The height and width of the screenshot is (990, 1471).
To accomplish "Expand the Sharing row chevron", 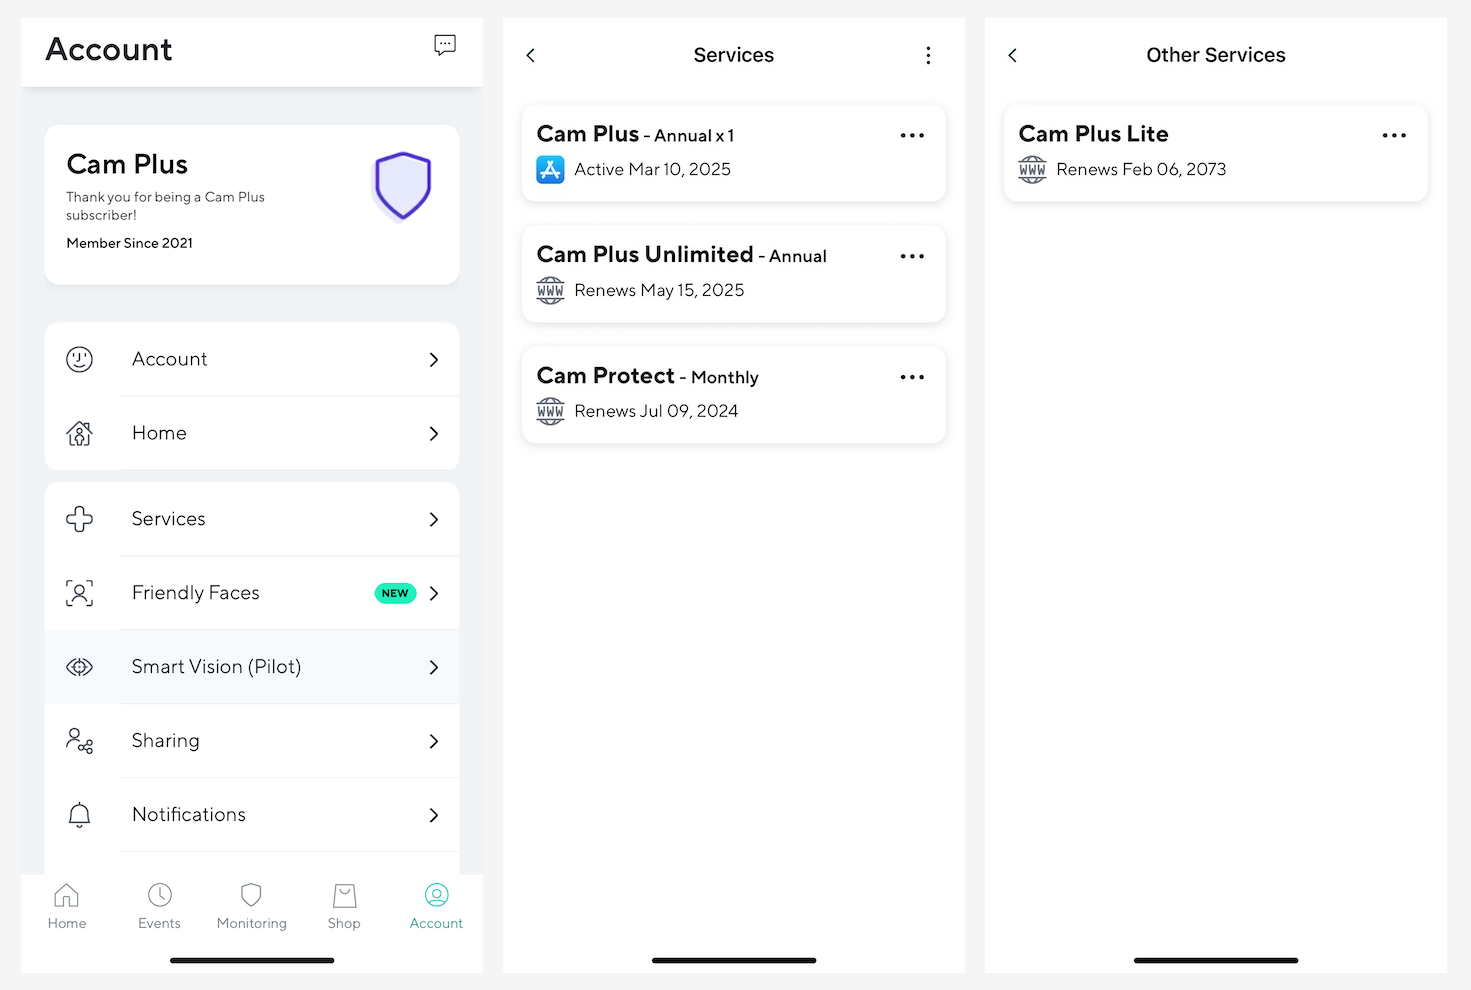I will [434, 741].
